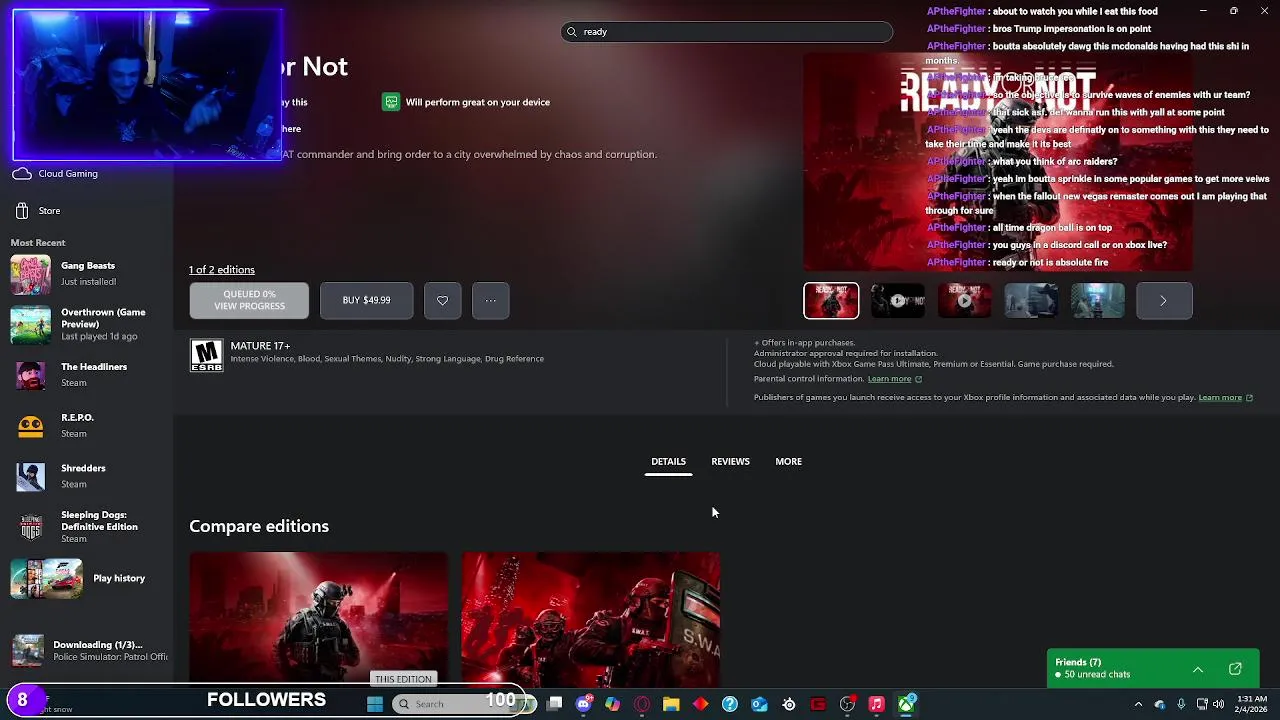
Task: Select Sleeping Dogs: Definitive Edition
Action: (88, 526)
